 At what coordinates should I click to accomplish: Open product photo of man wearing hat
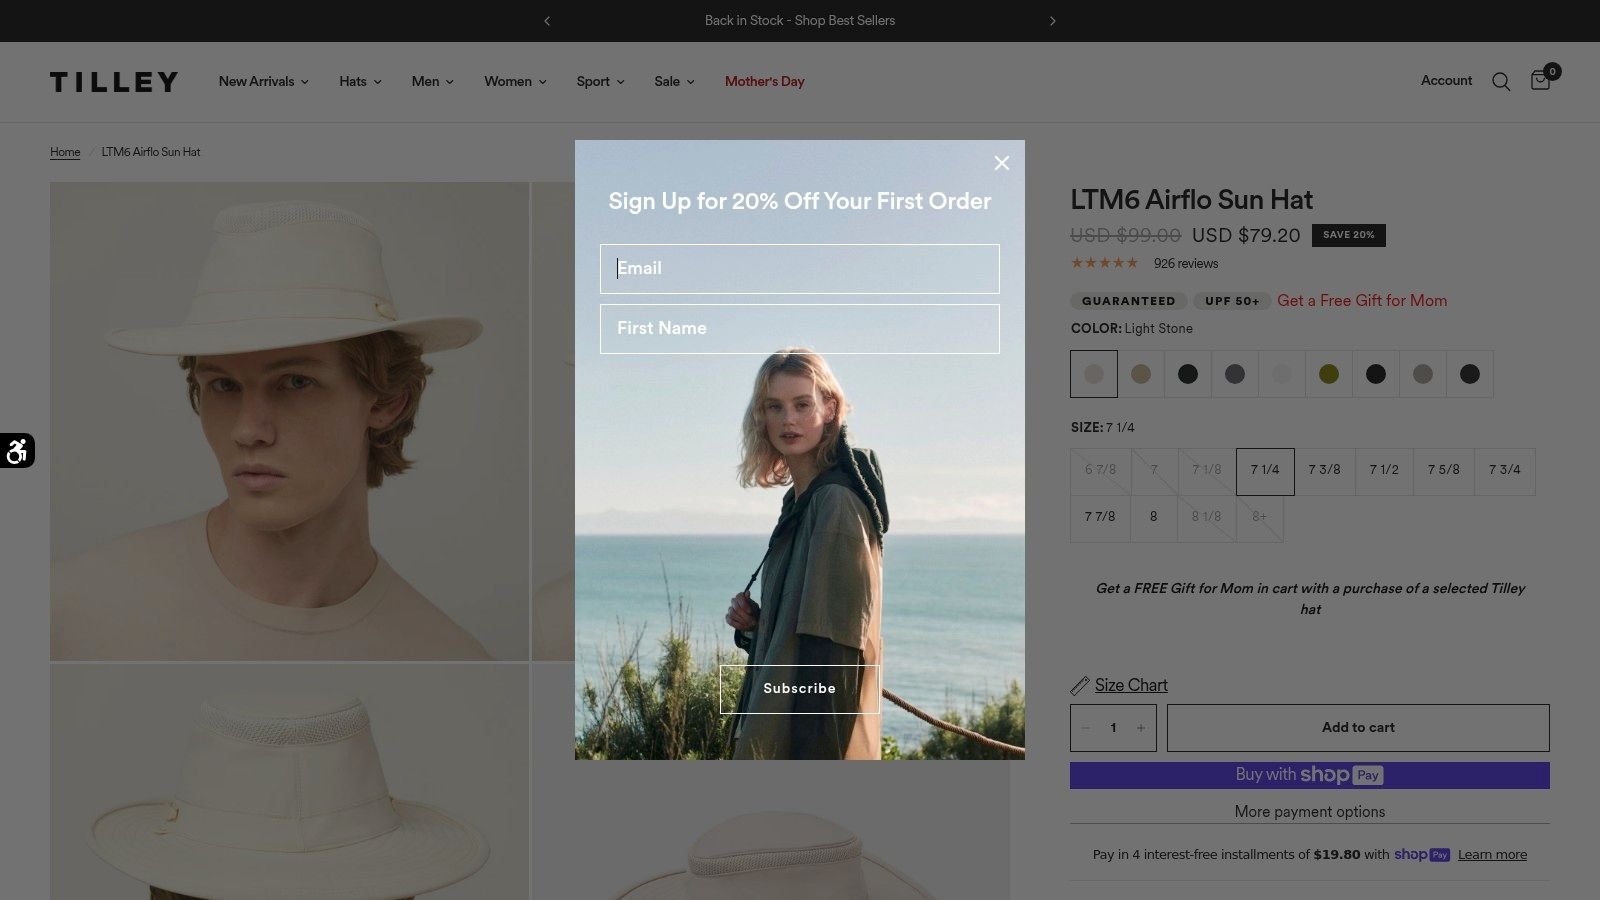290,421
